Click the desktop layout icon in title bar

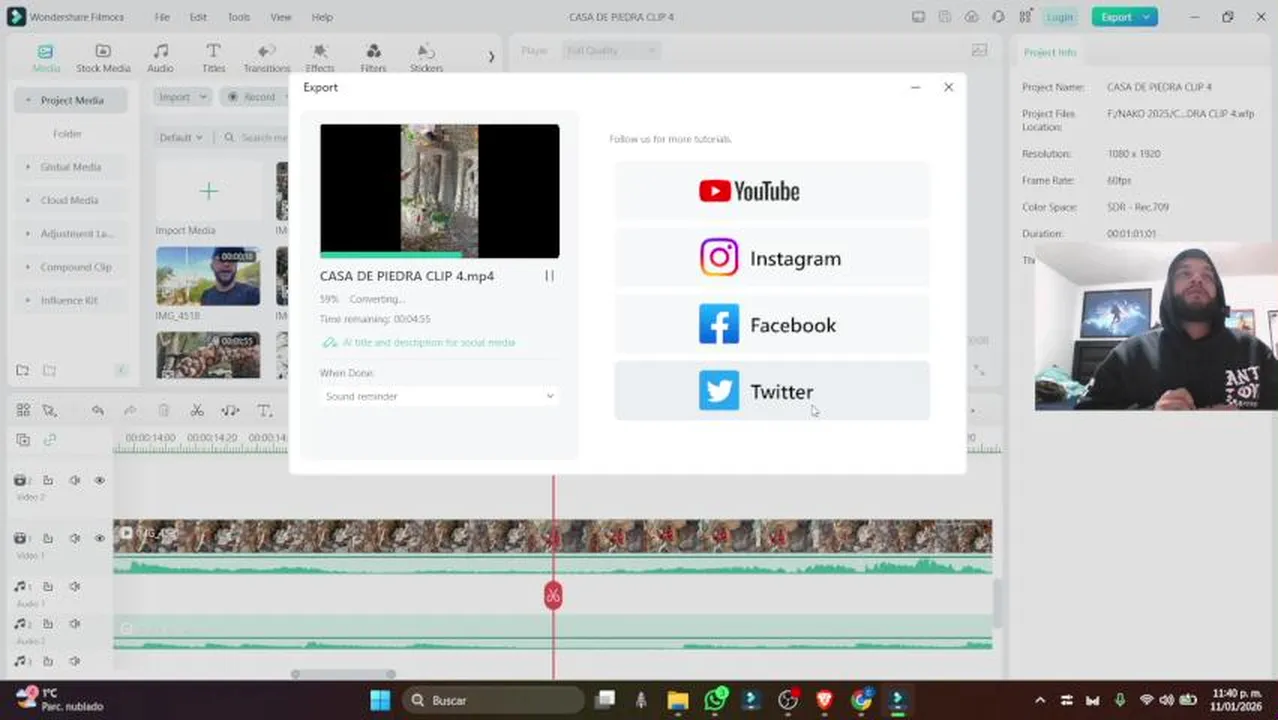tap(918, 17)
